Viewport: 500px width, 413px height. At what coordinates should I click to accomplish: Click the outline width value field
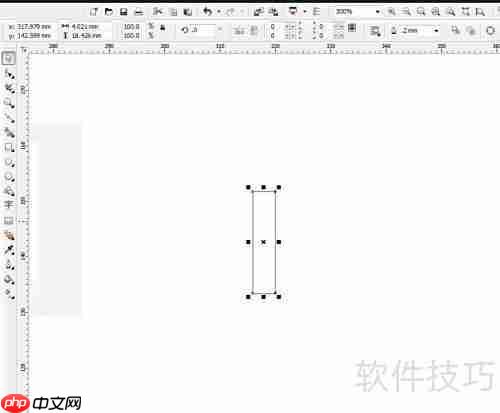[x=416, y=31]
